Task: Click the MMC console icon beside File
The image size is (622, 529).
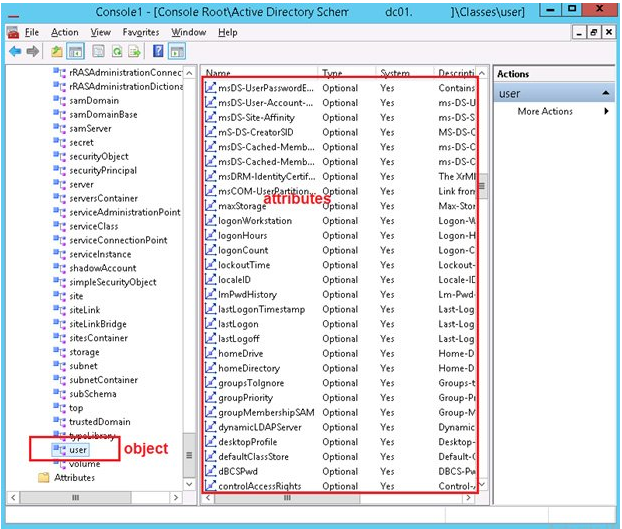Action: pyautogui.click(x=13, y=32)
